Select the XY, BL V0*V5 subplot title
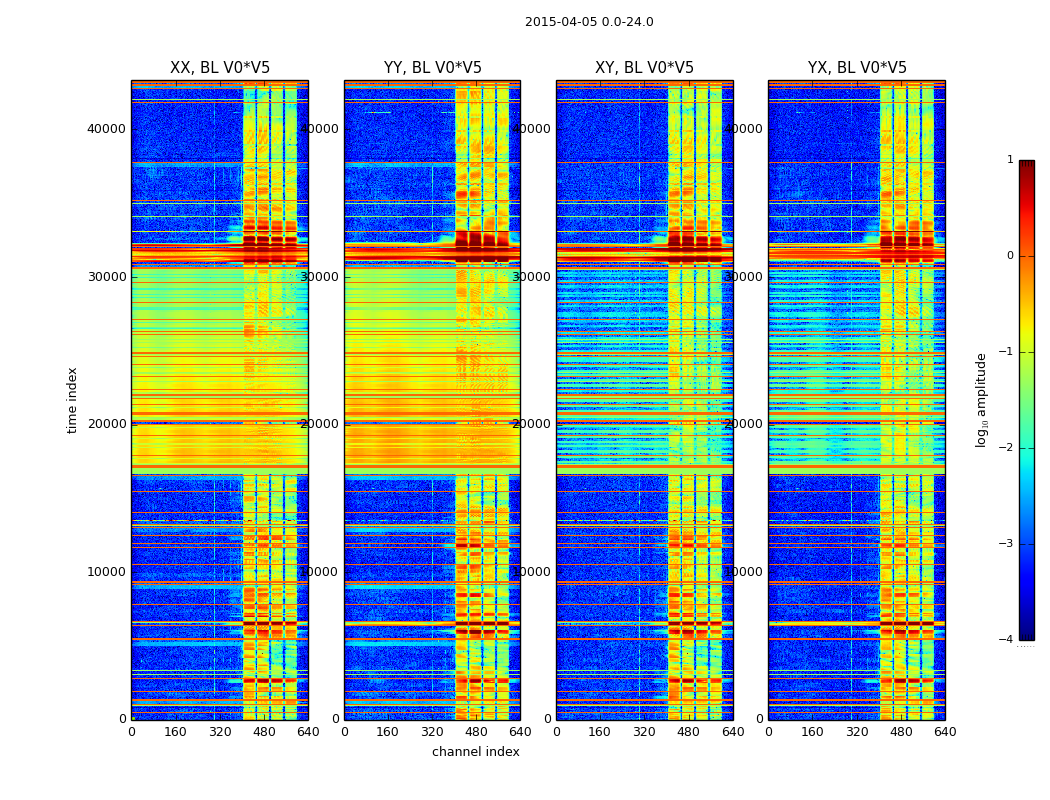Viewport: 1050px width, 800px height. coord(644,68)
